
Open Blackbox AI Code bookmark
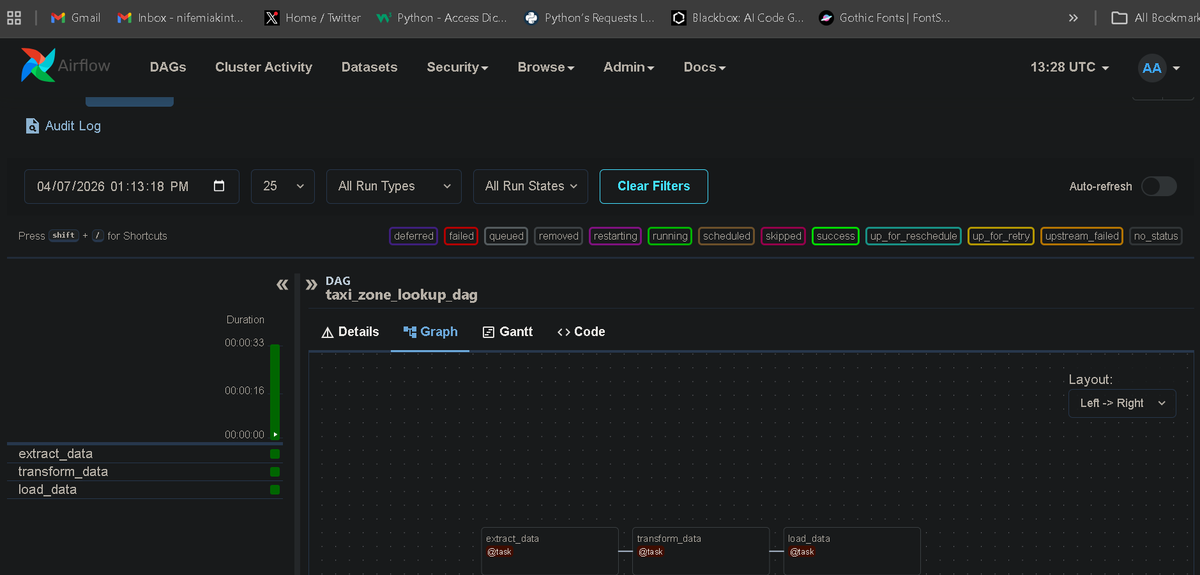point(738,18)
